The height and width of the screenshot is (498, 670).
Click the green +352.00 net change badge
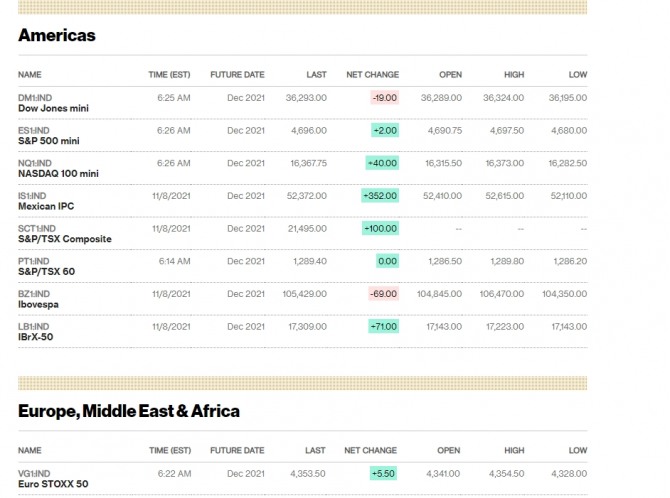coord(379,196)
